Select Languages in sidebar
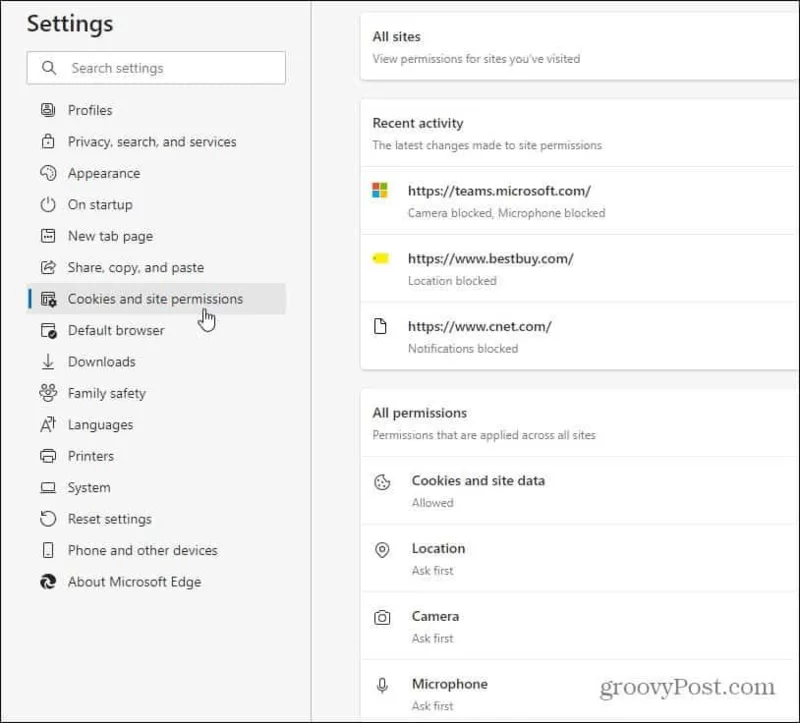The width and height of the screenshot is (800, 723). pyautogui.click(x=156, y=425)
